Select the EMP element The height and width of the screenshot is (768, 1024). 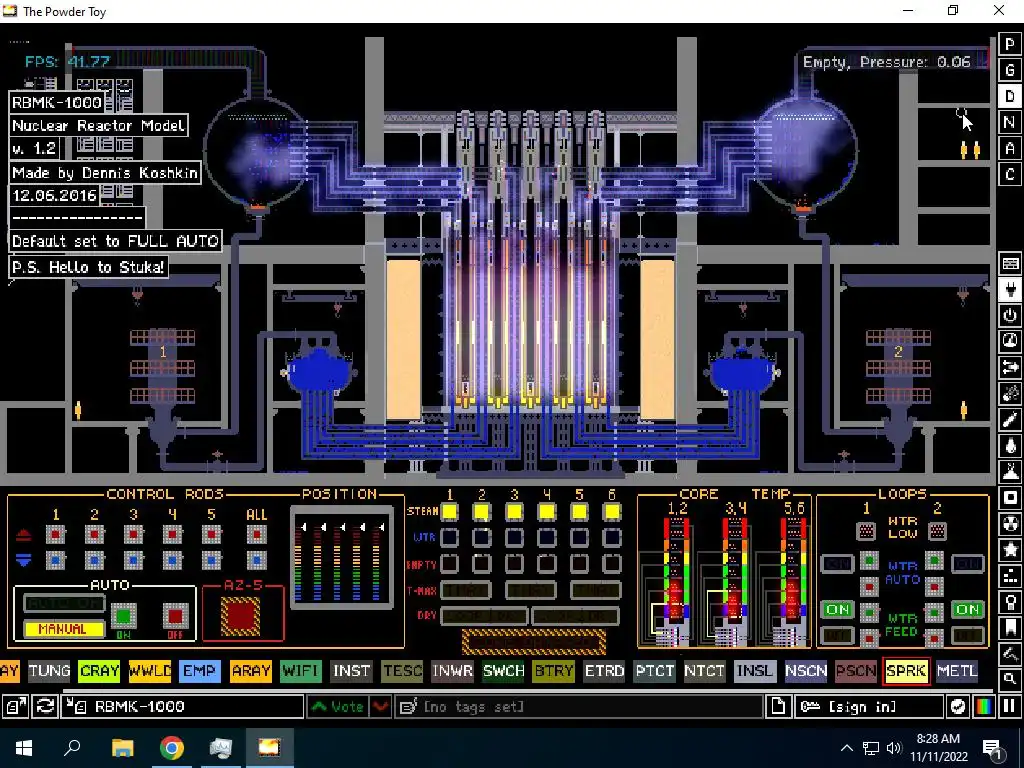coord(200,671)
